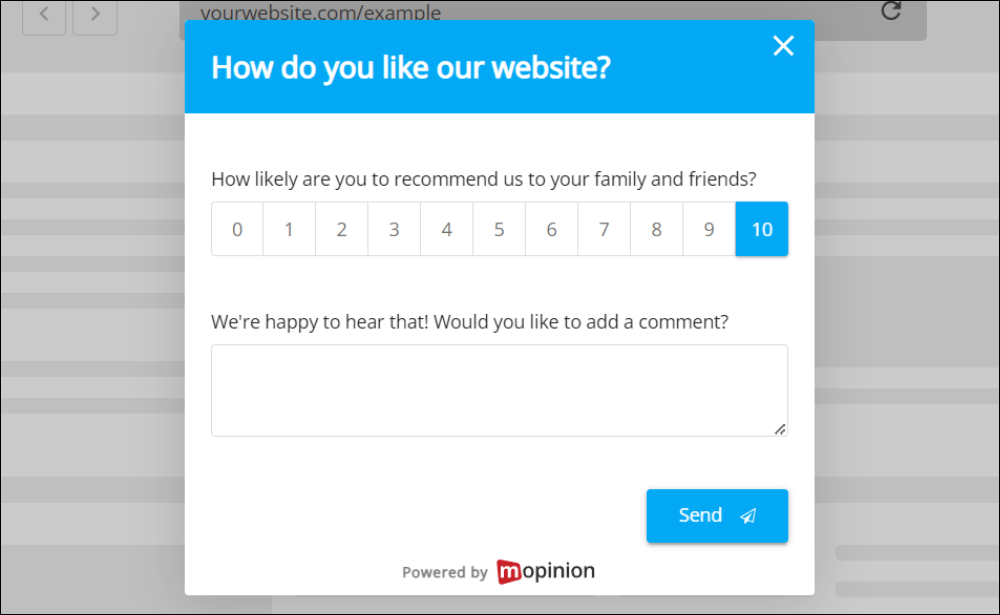Pick score 3 on the scale

(x=394, y=229)
